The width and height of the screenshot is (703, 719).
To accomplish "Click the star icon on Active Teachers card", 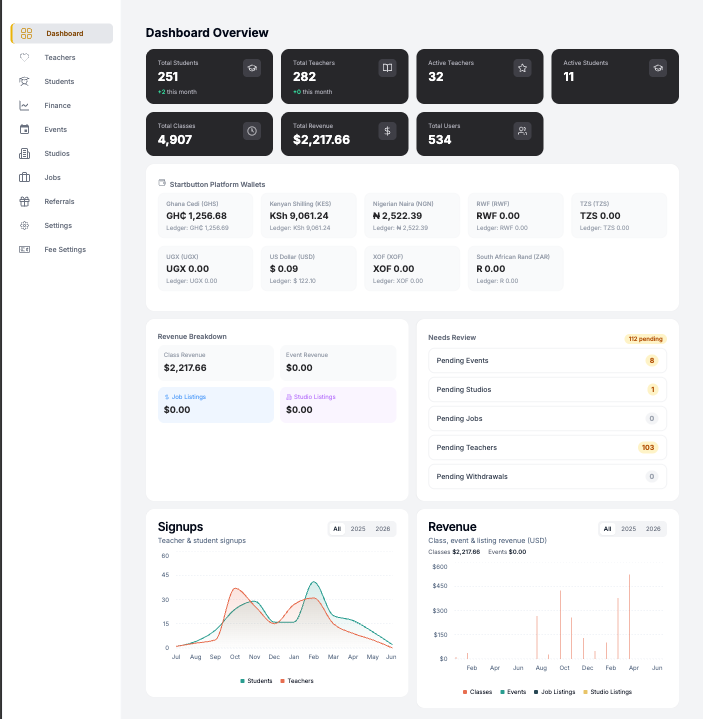I will click(522, 68).
